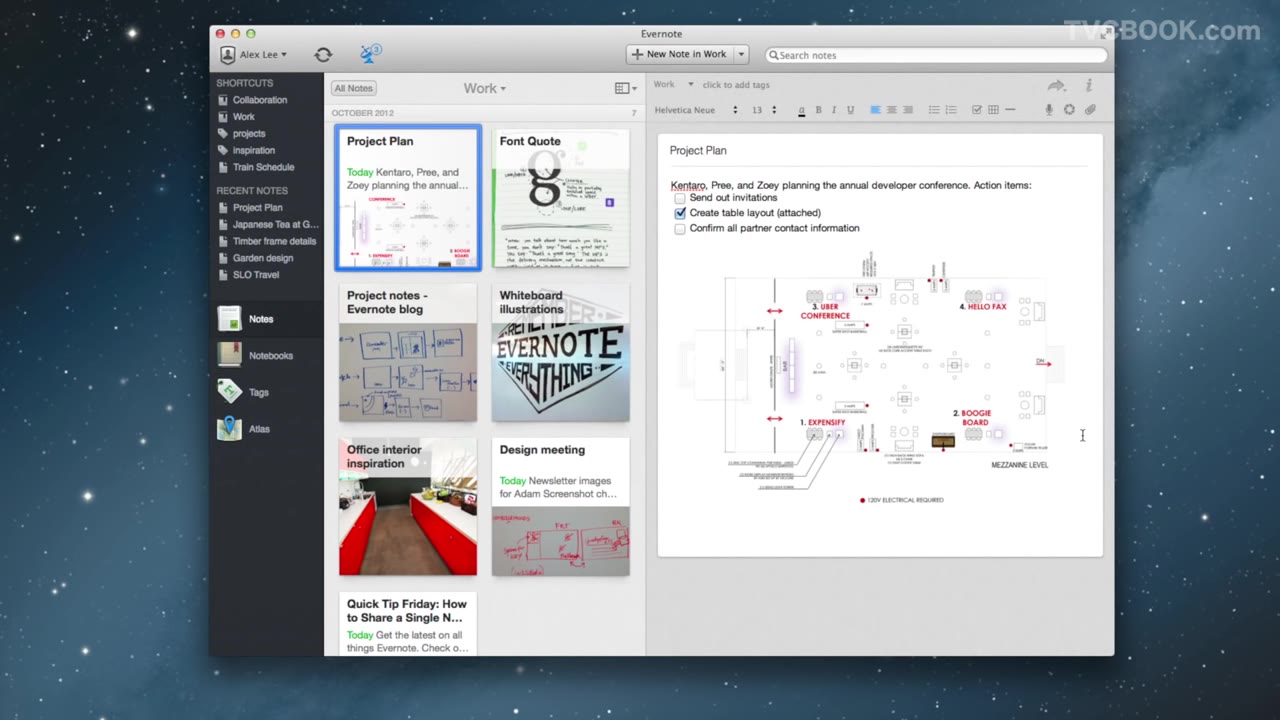Open recent note Garden design
This screenshot has height=720, width=1280.
tap(263, 258)
